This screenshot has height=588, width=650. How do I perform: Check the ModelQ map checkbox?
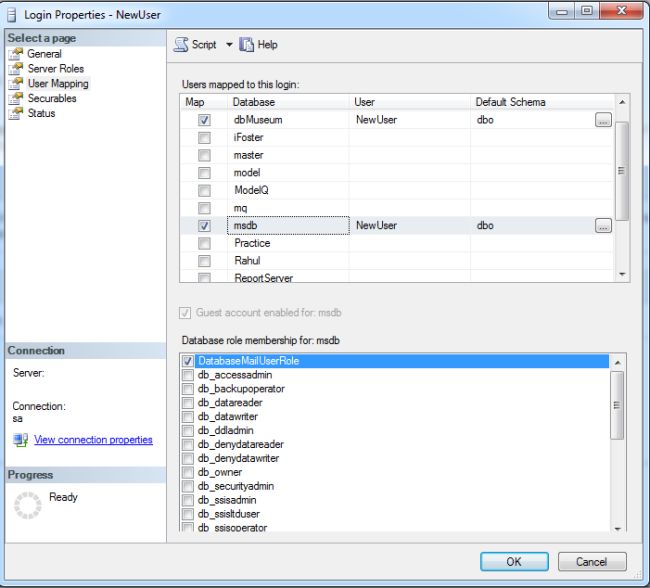tap(204, 190)
